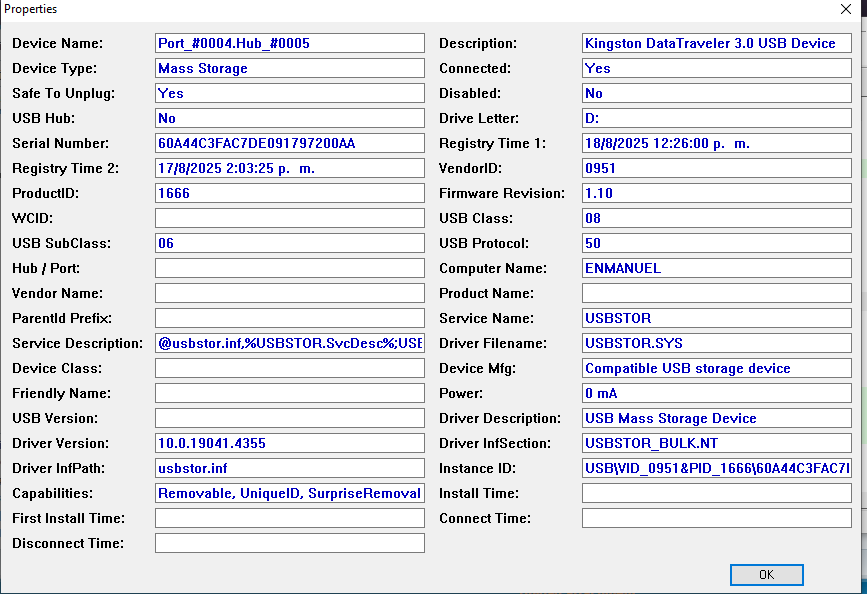Click the Service Name field USBSTOR

(x=717, y=318)
